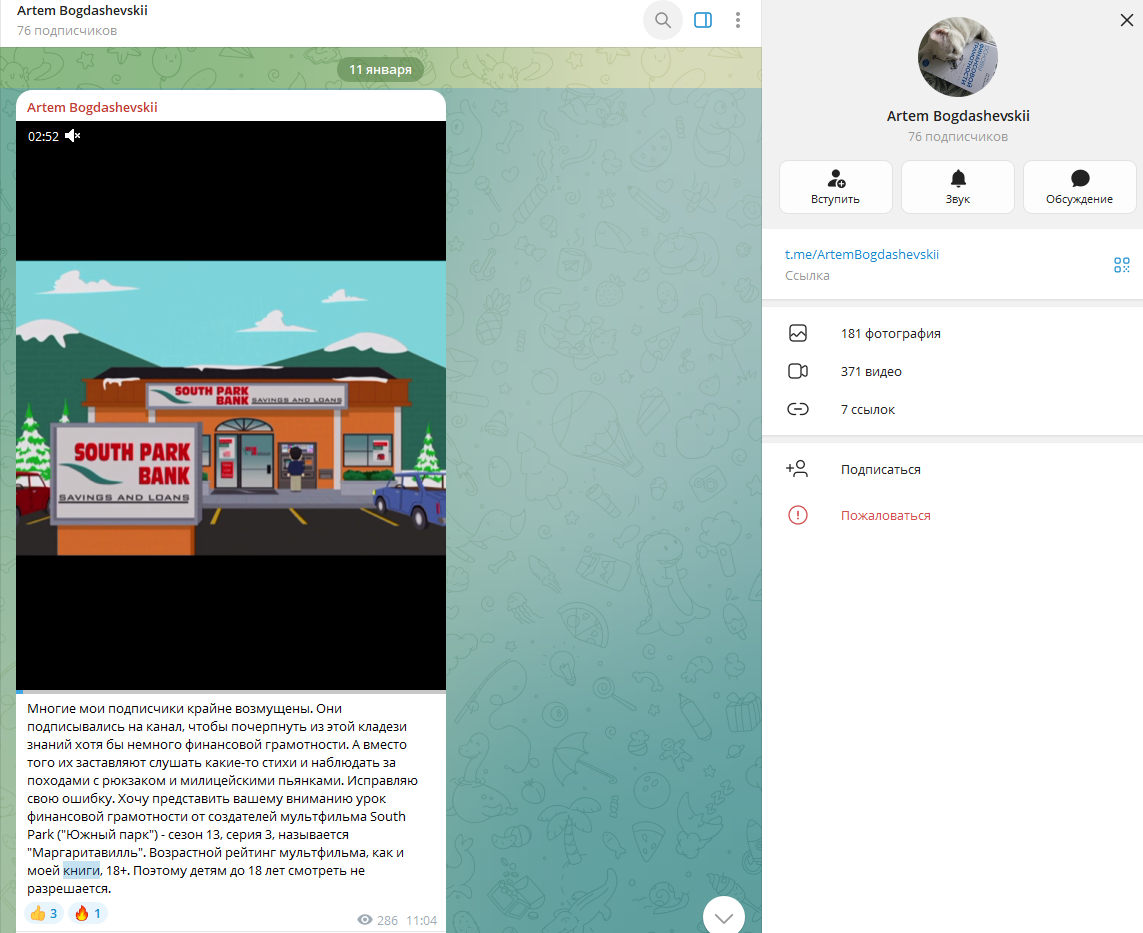The image size is (1143, 933).
Task: Toggle Звук notification sound
Action: [958, 187]
